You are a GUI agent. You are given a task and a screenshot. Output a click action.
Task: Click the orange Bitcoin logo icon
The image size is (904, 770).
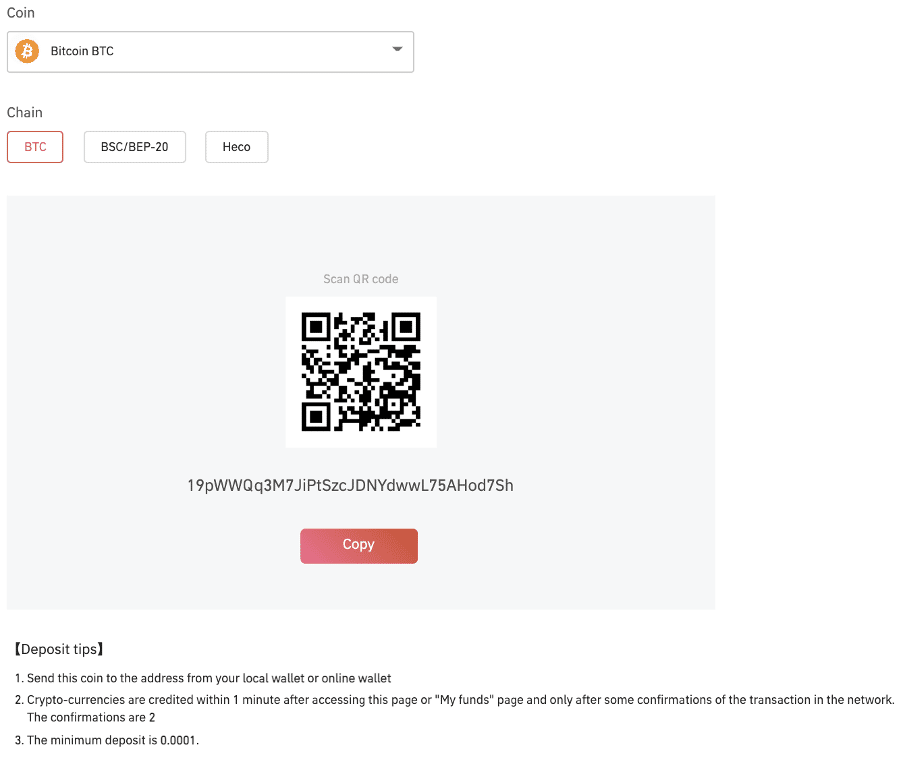coord(27,51)
